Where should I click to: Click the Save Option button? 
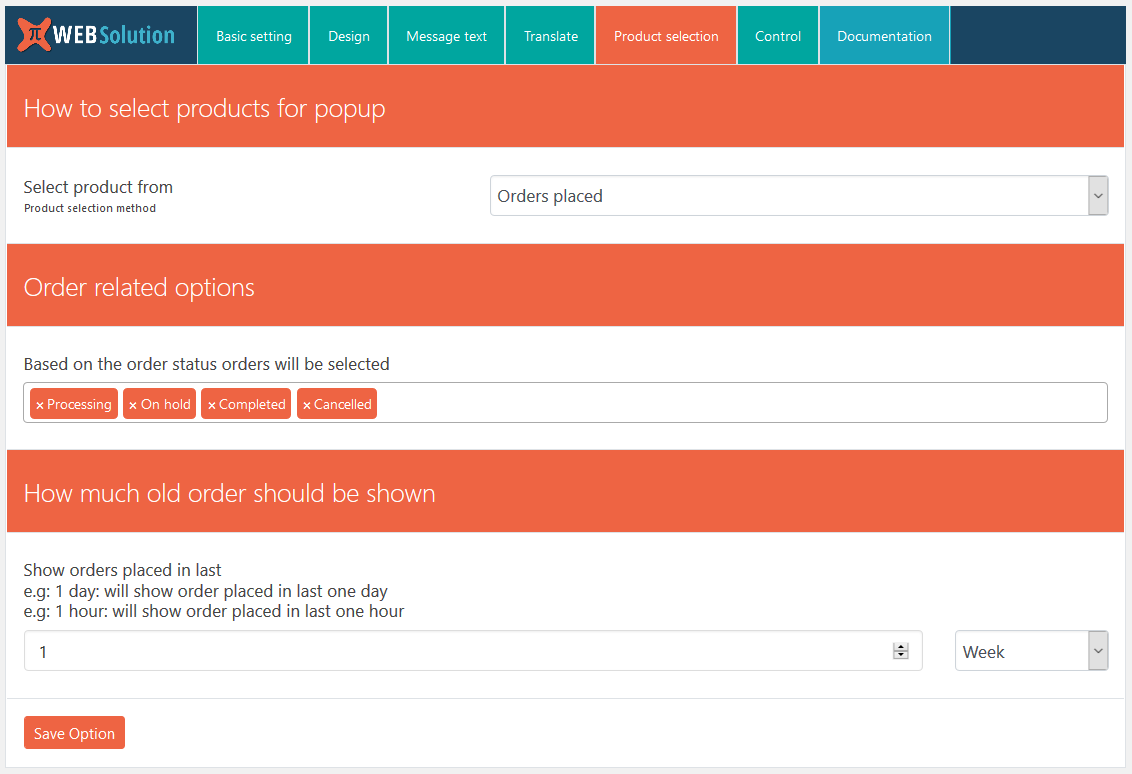coord(74,732)
